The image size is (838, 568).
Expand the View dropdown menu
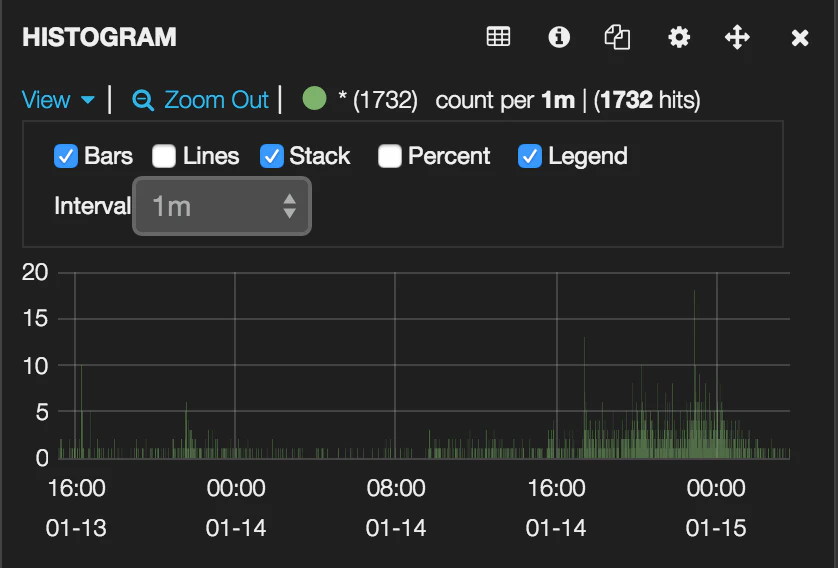(x=58, y=100)
